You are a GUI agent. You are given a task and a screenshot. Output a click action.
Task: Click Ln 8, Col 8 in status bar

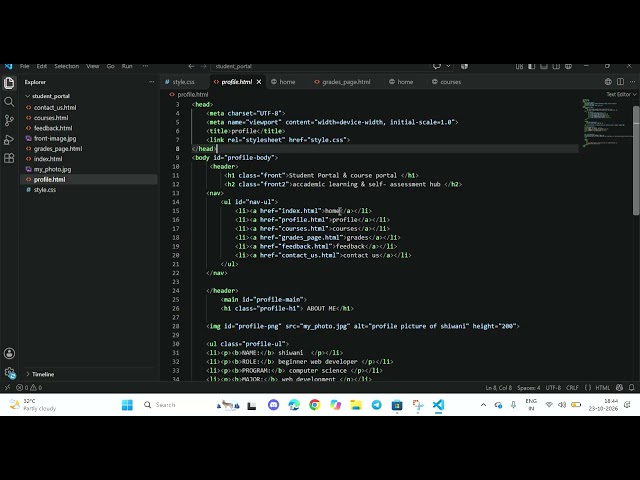coord(498,387)
